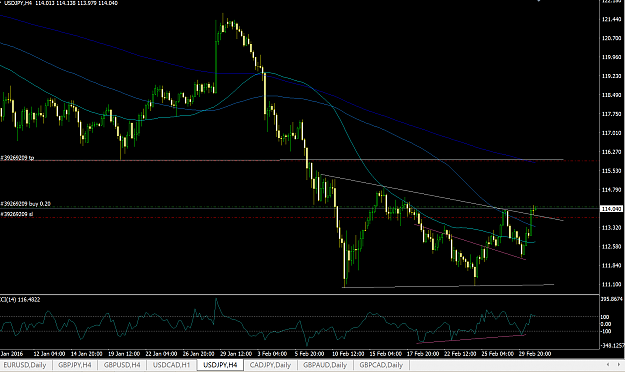Viewport: 625px width, 372px height.
Task: Click the 10 Feb 12:00 date label
Action: [x=348, y=354]
